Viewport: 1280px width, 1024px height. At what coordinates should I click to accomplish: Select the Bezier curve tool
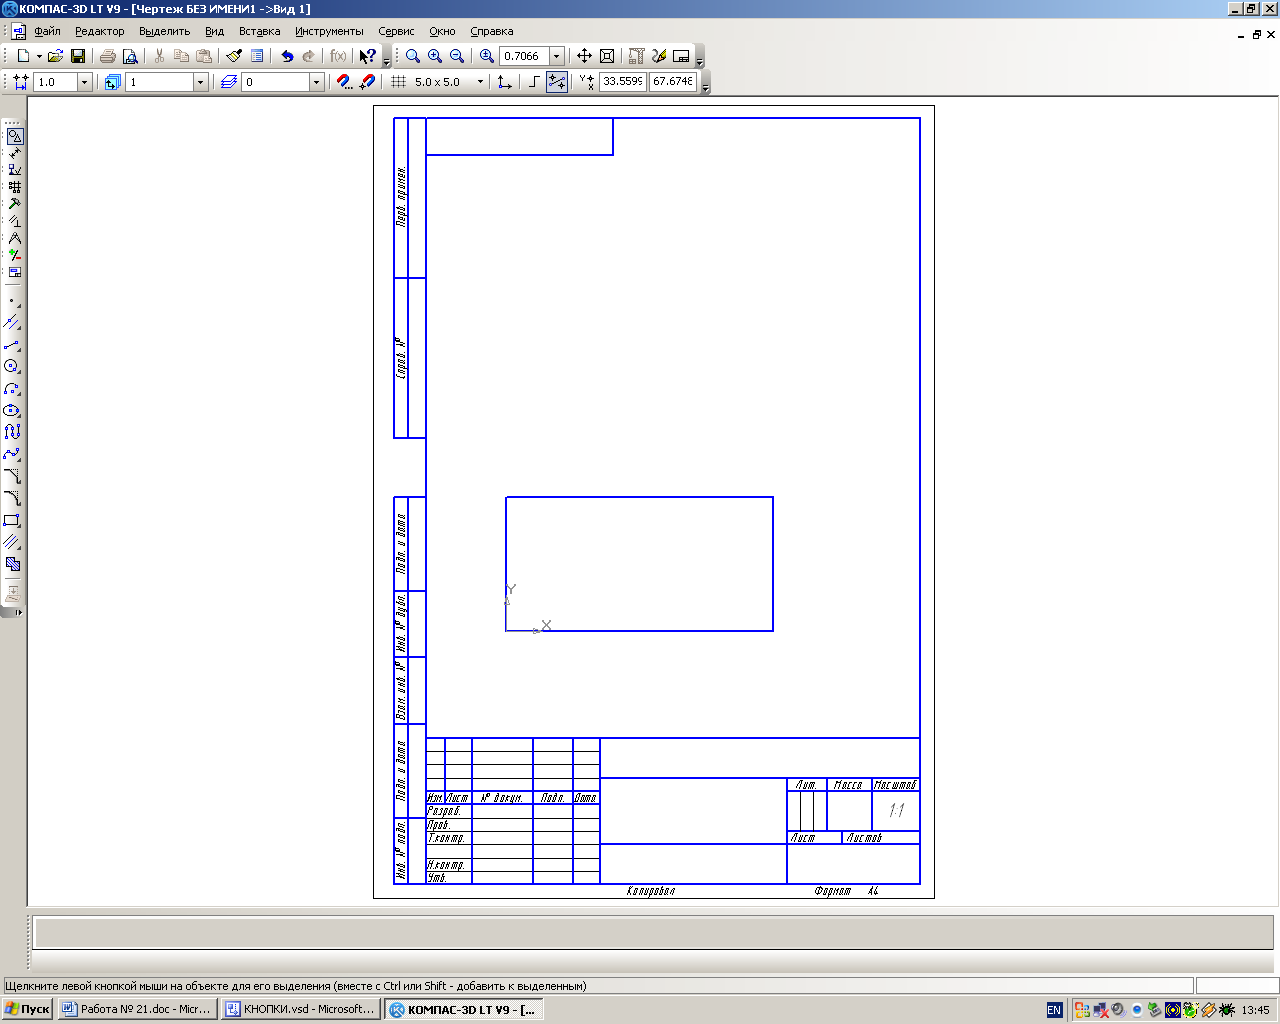[x=13, y=454]
